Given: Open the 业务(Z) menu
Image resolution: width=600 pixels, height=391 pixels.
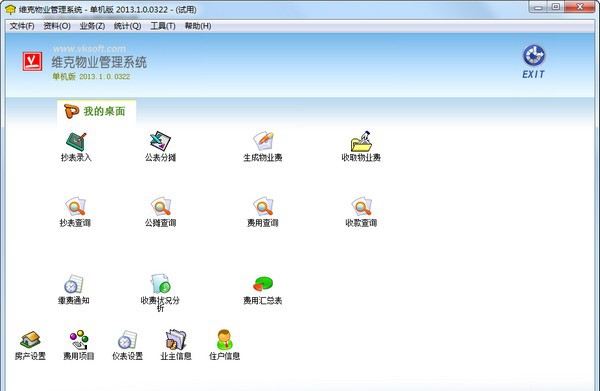Looking at the screenshot, I should 92,26.
